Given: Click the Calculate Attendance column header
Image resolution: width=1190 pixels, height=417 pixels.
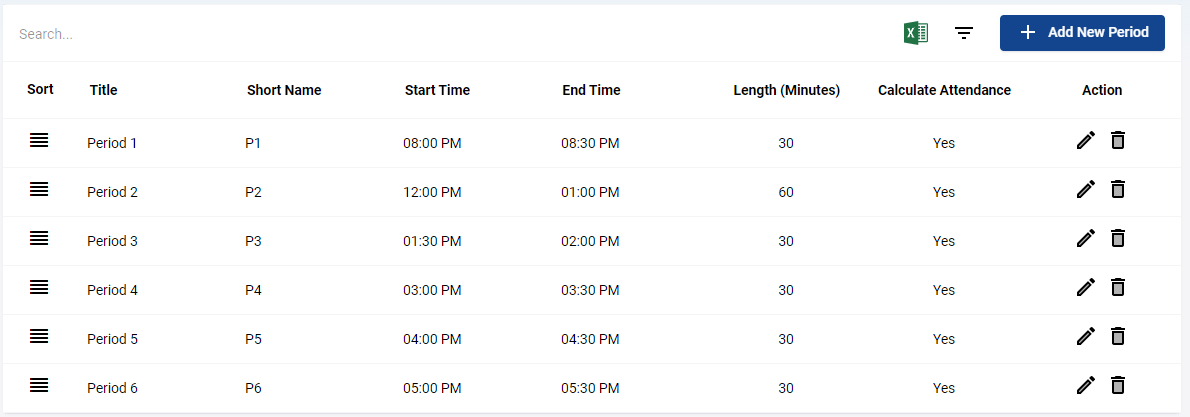Looking at the screenshot, I should [944, 90].
